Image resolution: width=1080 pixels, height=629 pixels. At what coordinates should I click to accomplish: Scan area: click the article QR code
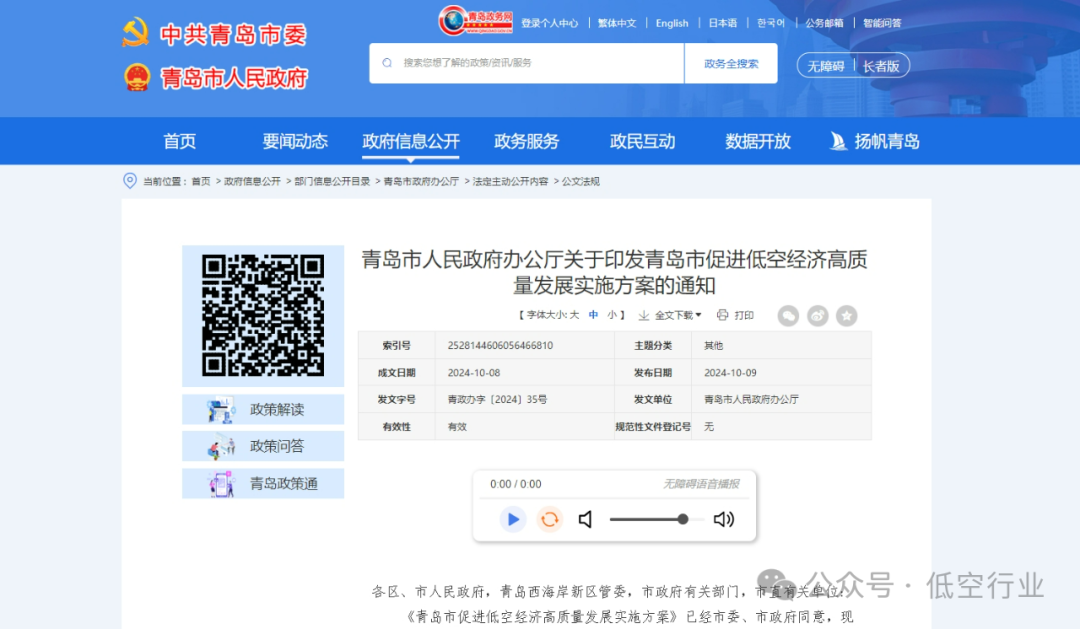[x=263, y=316]
